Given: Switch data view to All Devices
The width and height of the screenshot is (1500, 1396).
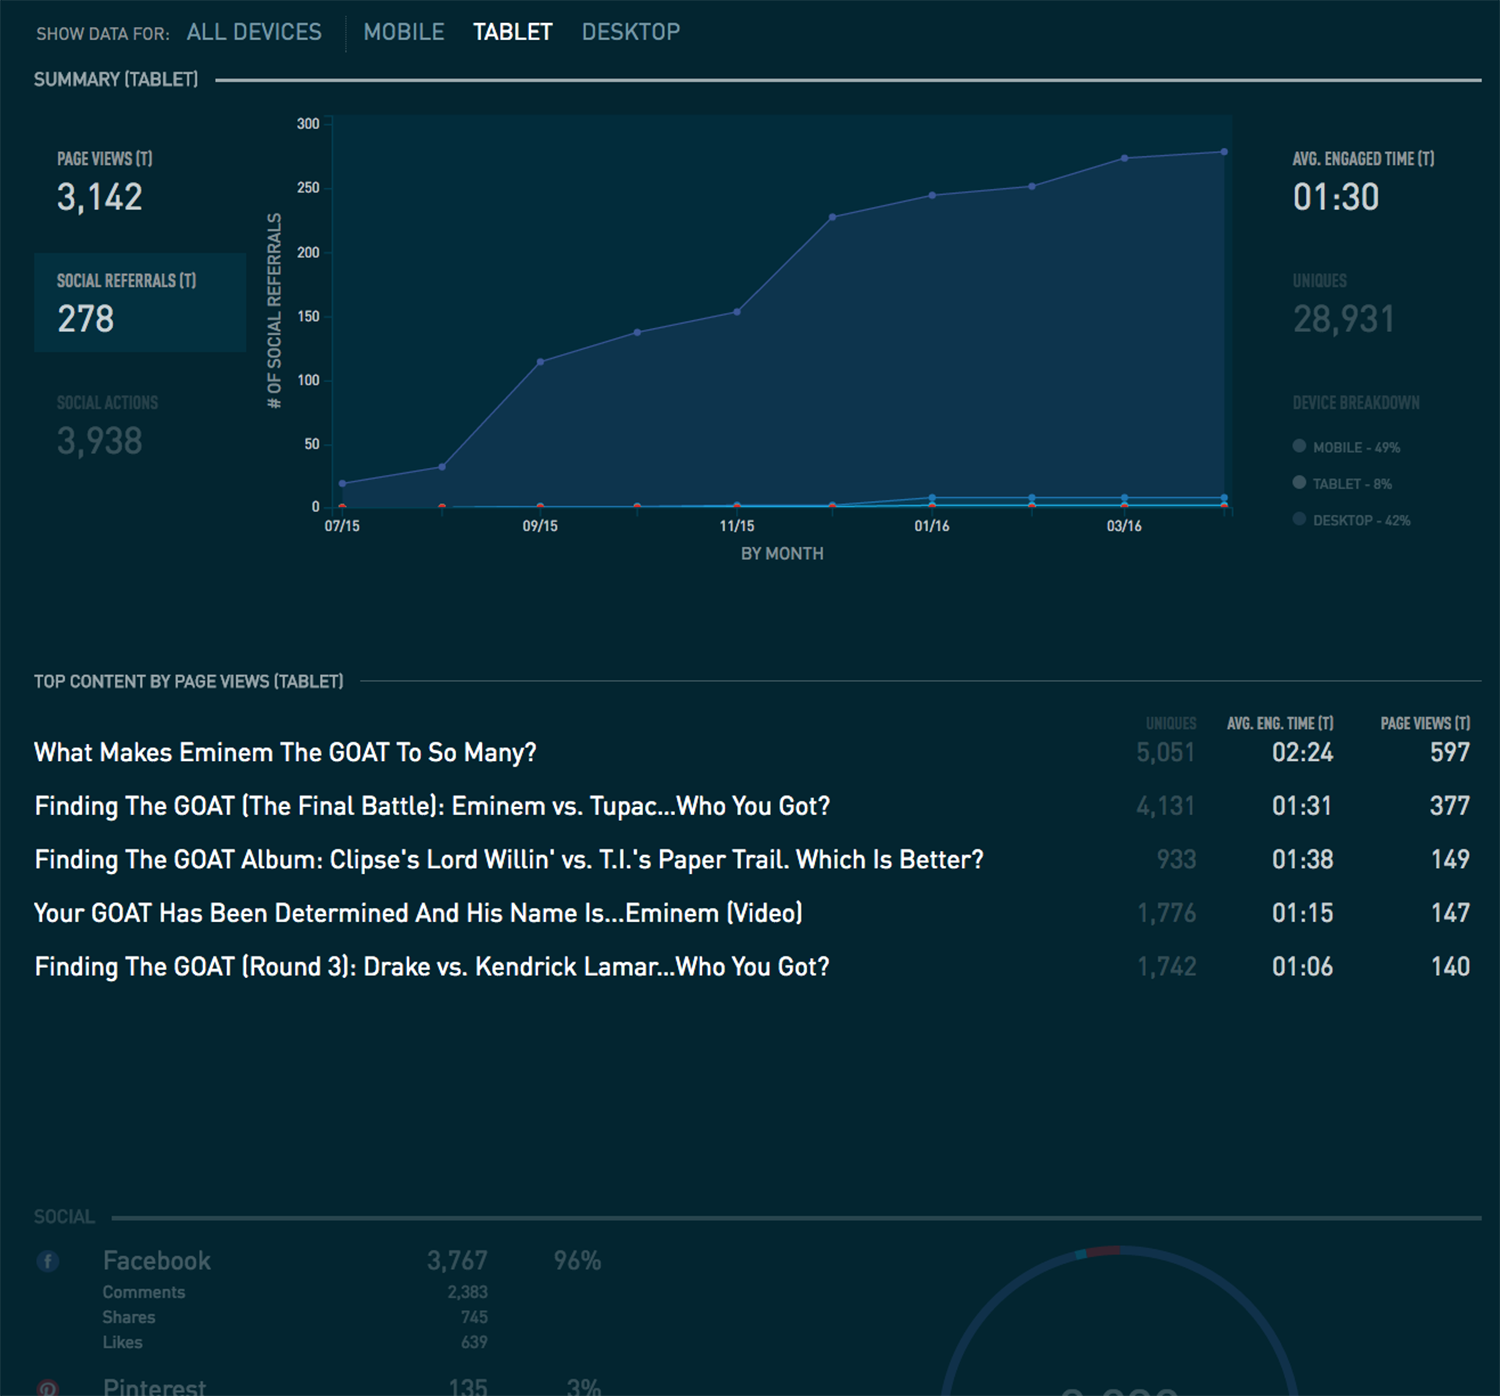Looking at the screenshot, I should tap(254, 32).
